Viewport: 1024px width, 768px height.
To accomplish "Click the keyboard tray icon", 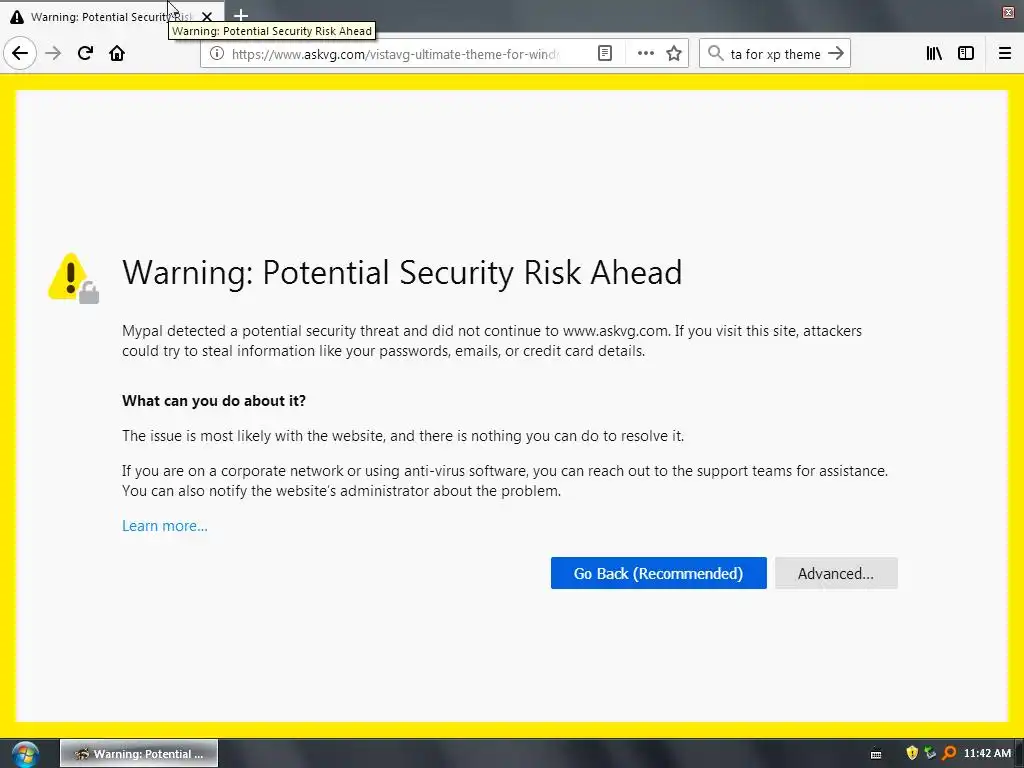I will point(876,754).
